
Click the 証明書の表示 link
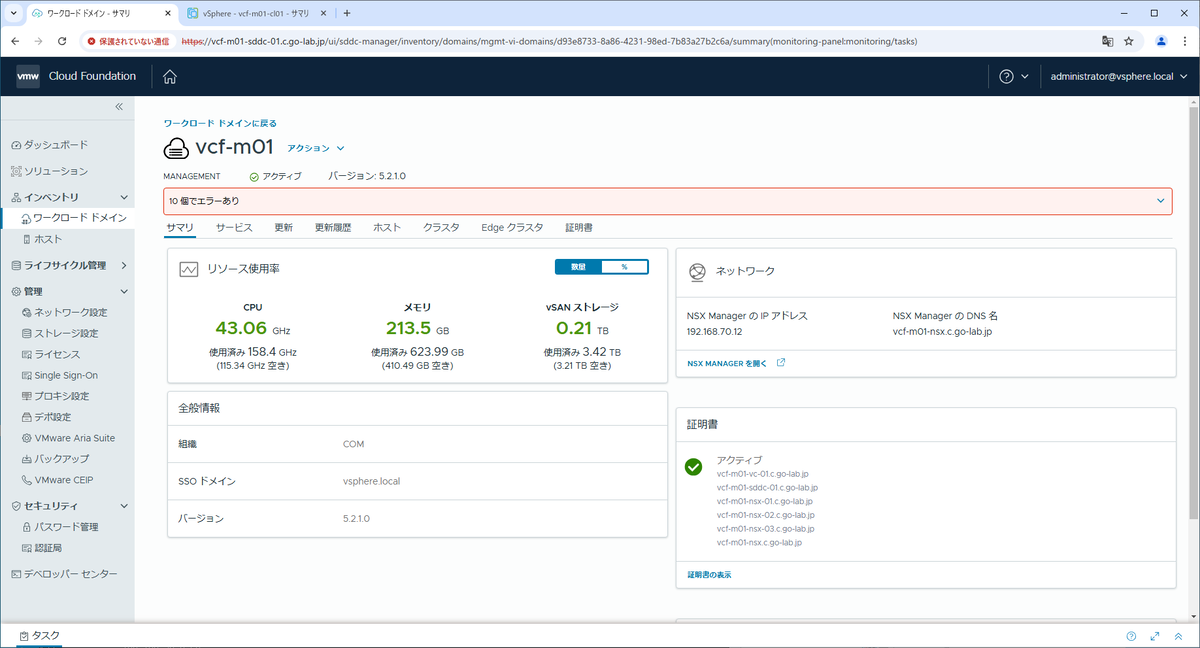(x=709, y=575)
